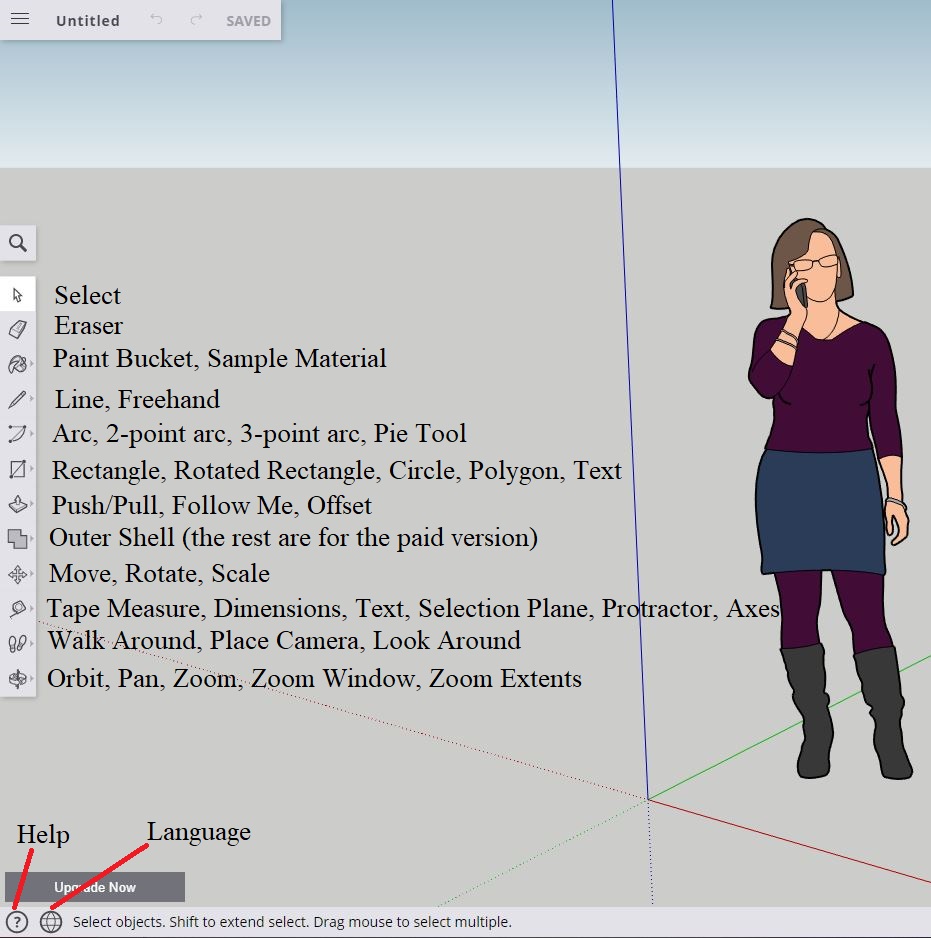Click the Redo arrow
Viewport: 931px width, 938px height.
tap(196, 20)
